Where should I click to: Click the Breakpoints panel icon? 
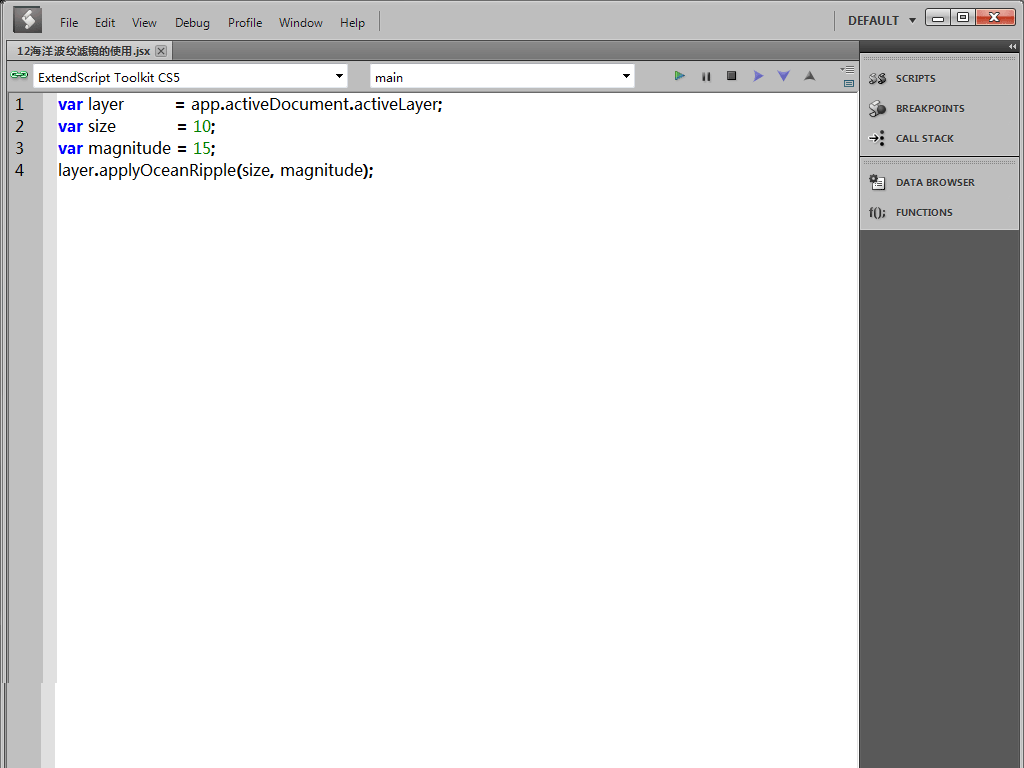[x=877, y=108]
